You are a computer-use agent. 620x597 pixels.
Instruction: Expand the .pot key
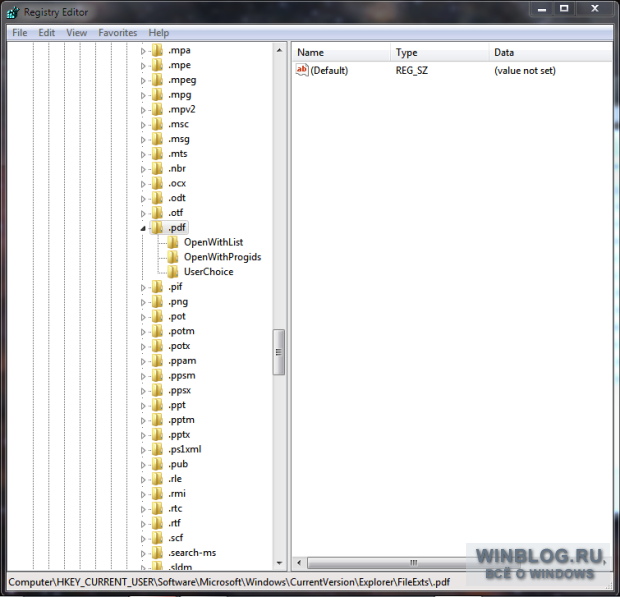click(x=143, y=317)
